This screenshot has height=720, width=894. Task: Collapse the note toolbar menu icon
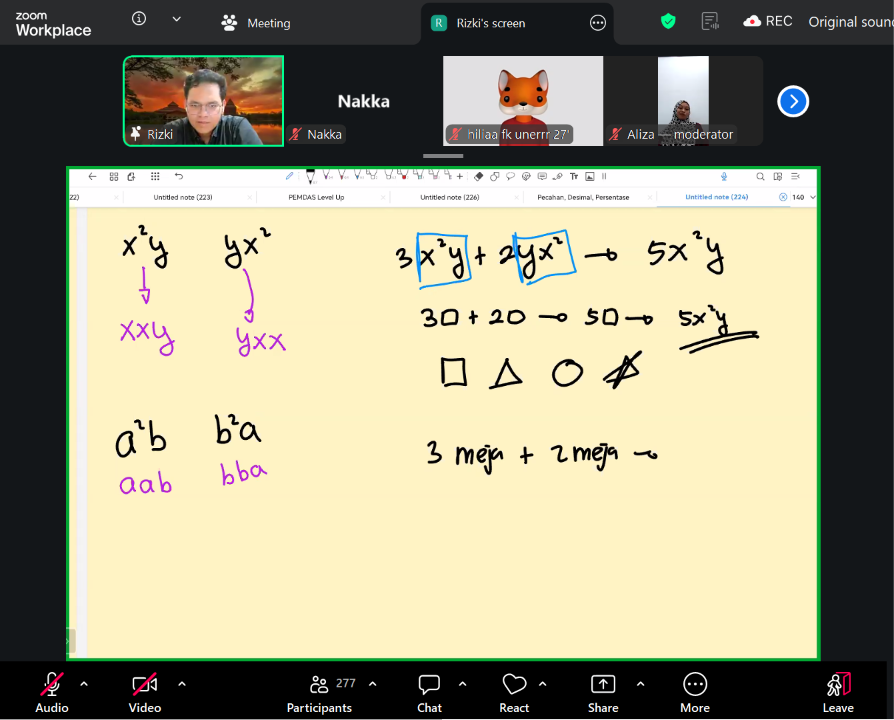[x=796, y=177]
